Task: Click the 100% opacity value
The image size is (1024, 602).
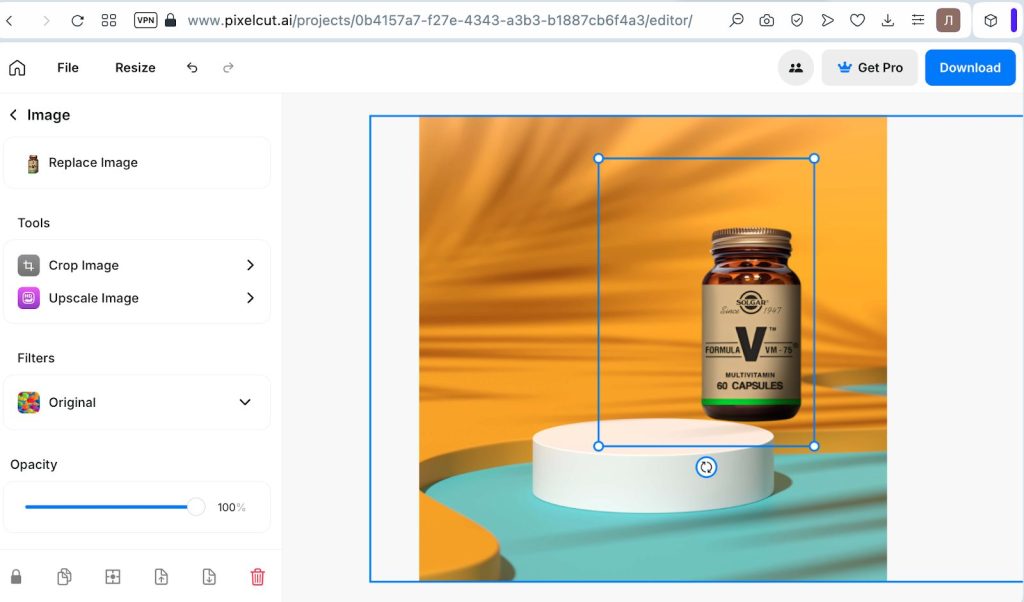Action: tap(231, 507)
